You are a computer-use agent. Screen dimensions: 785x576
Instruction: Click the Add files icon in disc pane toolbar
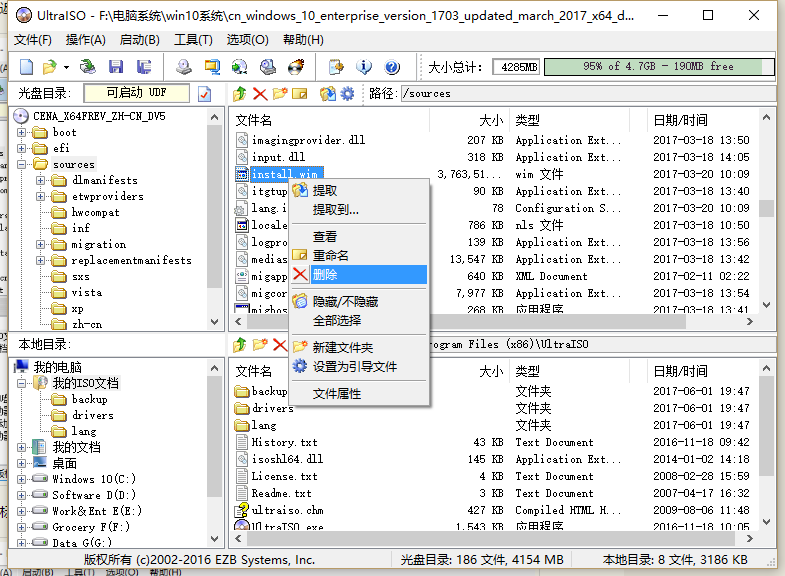click(328, 94)
